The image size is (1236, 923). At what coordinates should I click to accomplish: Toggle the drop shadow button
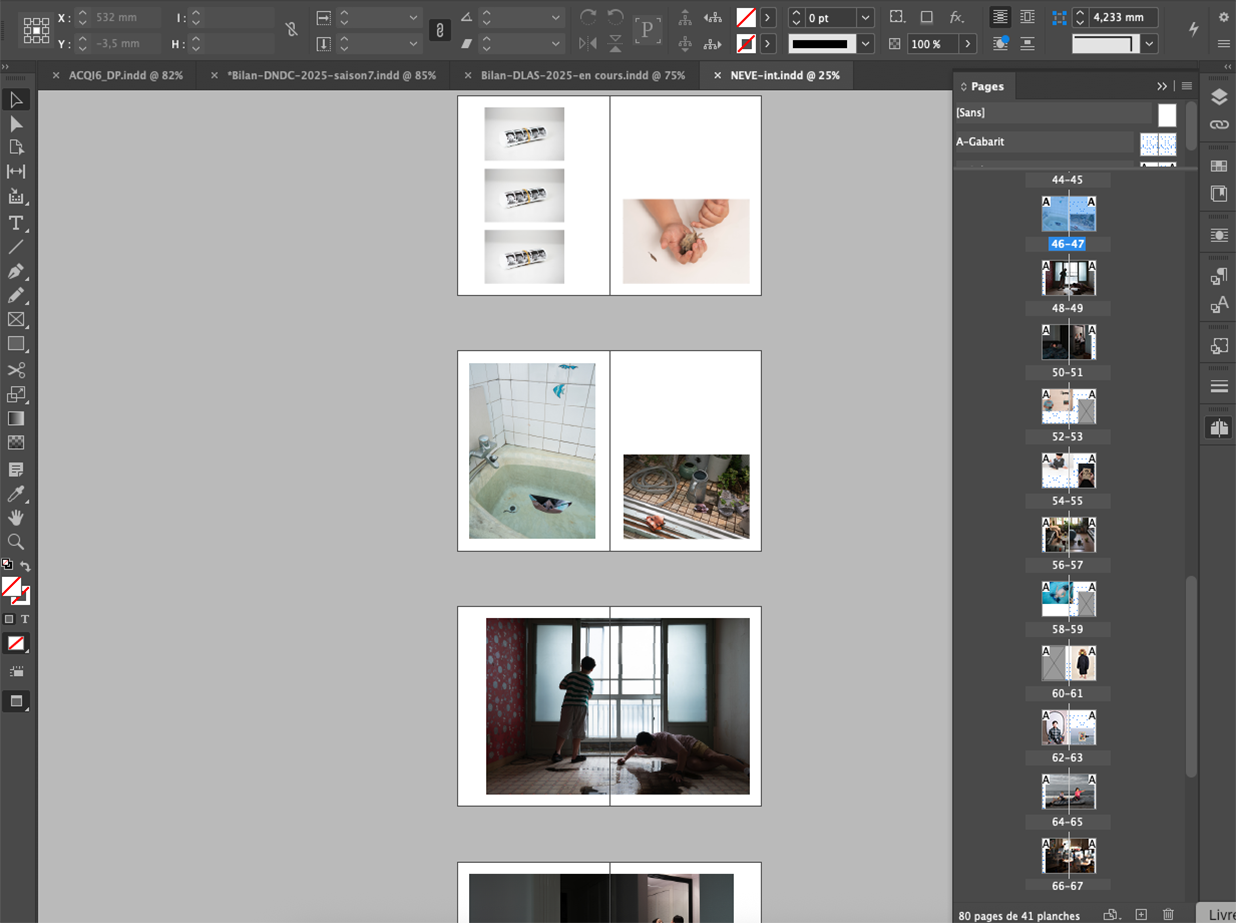point(927,17)
